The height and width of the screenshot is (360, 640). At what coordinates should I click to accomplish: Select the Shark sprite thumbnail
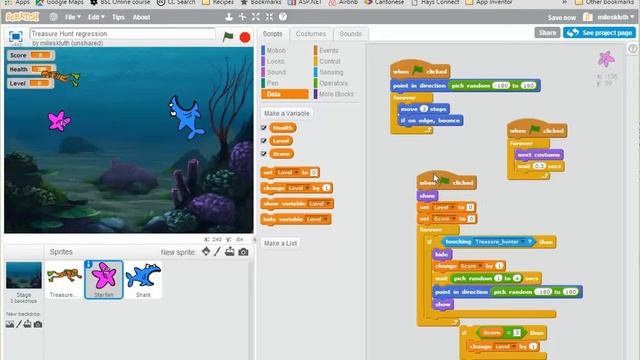pyautogui.click(x=143, y=280)
